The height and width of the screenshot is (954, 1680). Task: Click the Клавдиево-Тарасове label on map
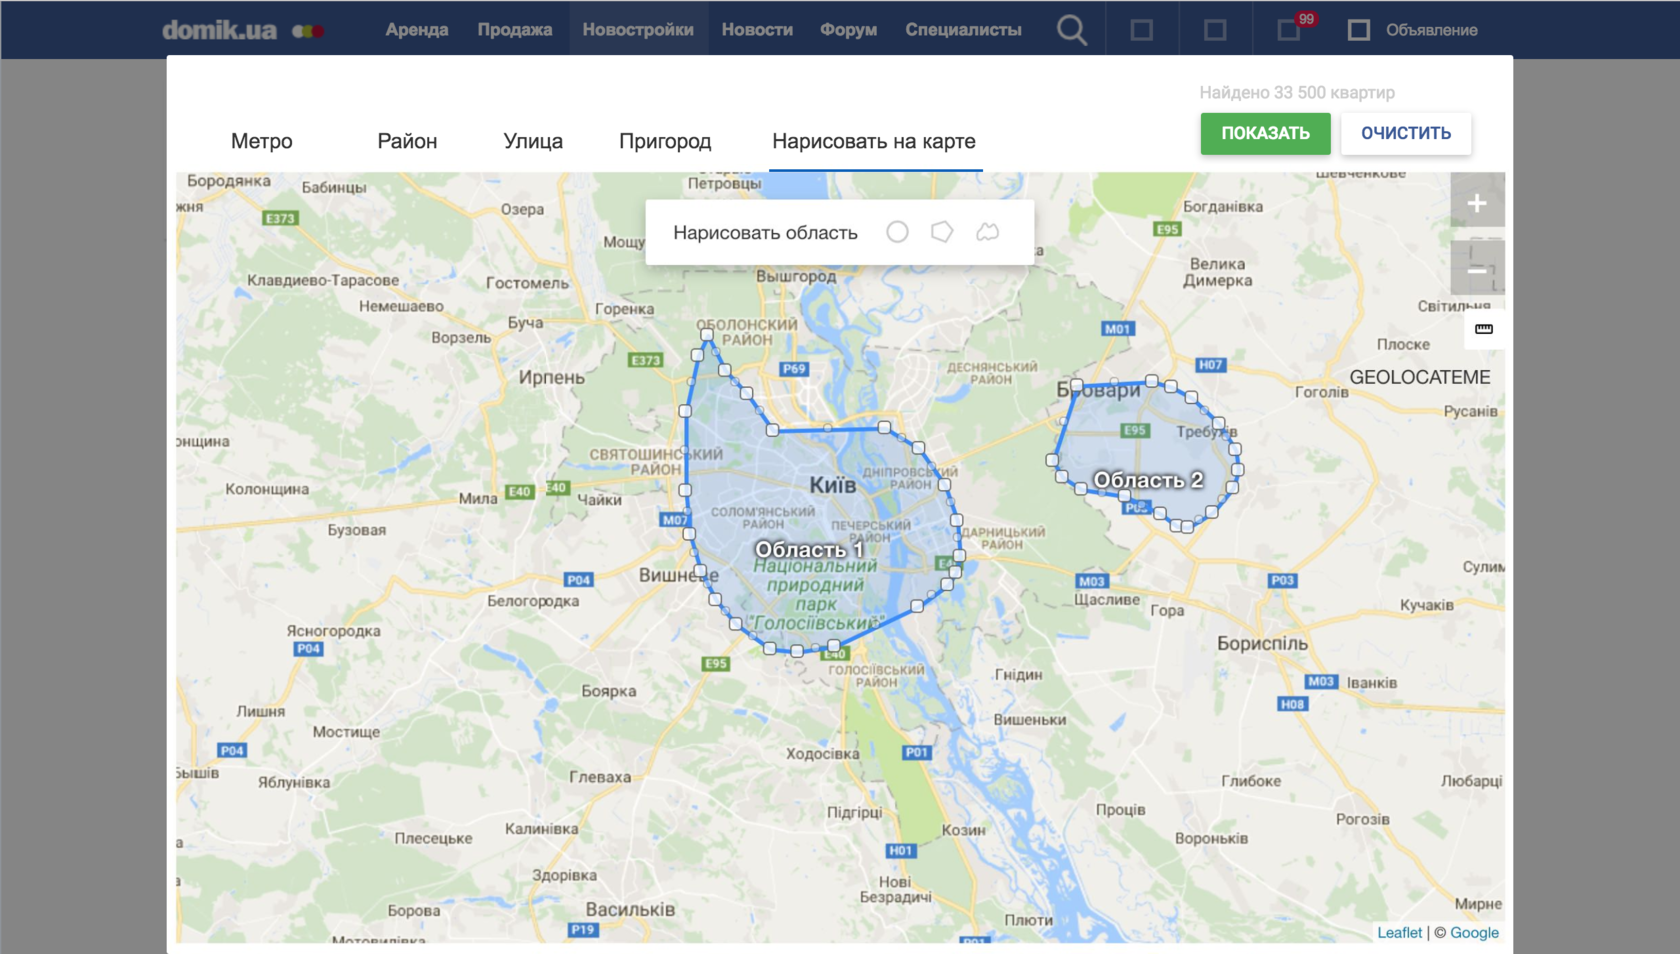(323, 280)
